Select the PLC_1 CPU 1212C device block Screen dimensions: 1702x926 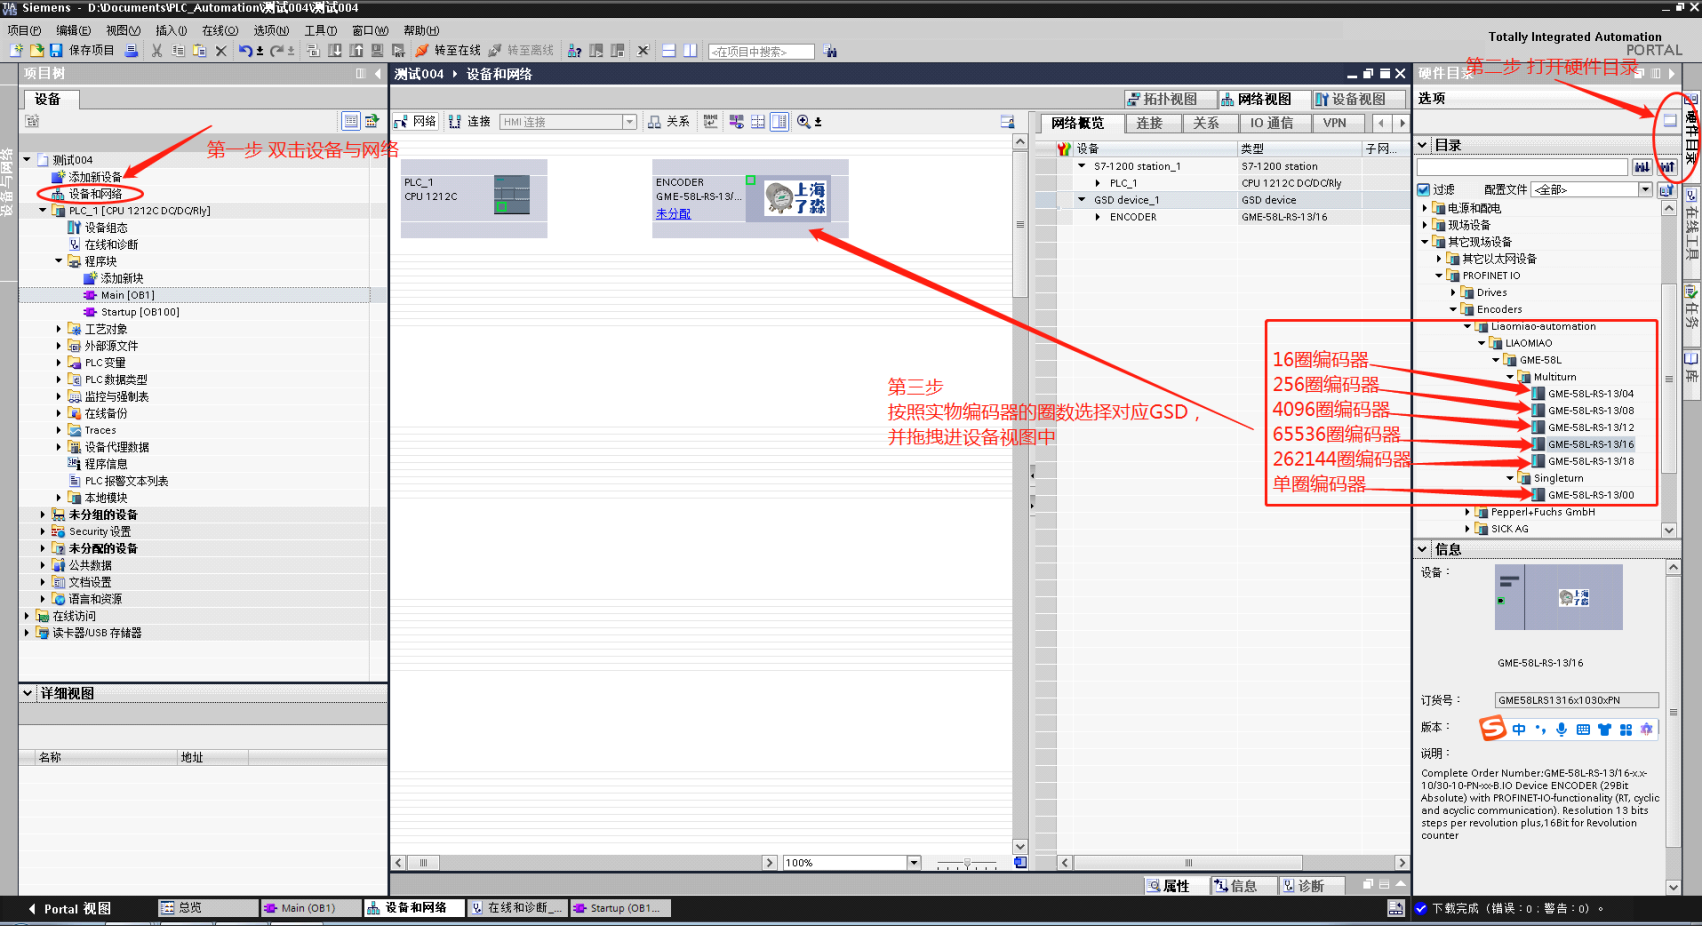point(474,198)
